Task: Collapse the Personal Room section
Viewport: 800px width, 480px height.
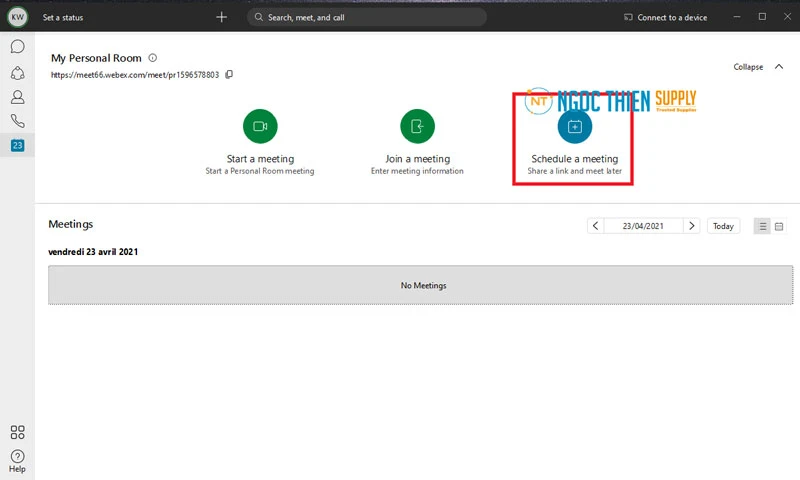Action: (x=758, y=67)
